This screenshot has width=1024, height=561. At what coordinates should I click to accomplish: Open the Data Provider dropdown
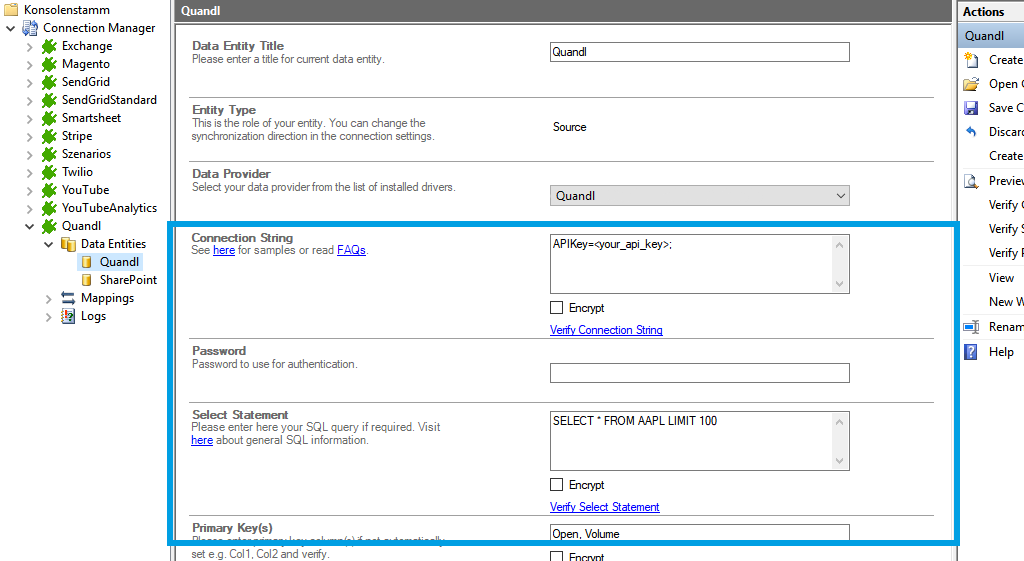839,196
